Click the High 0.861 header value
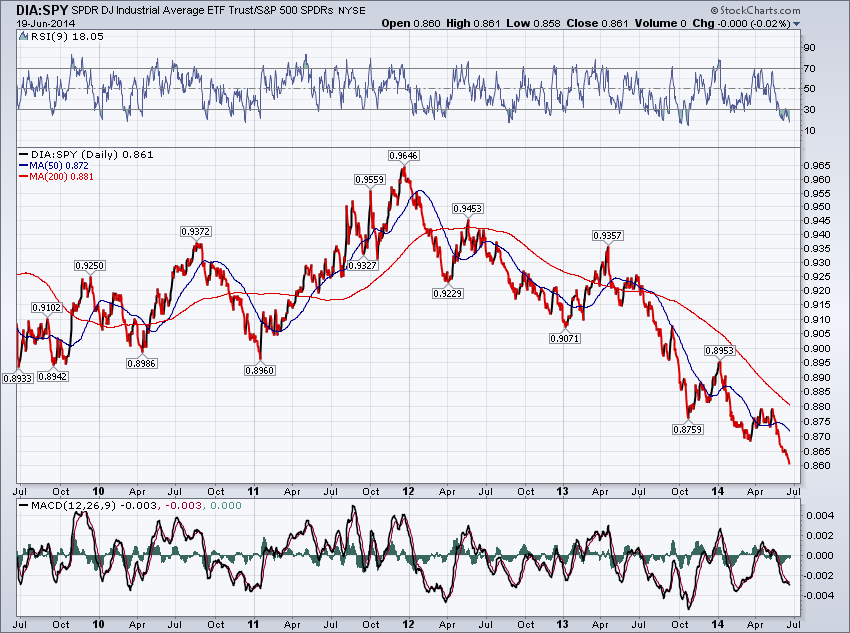 473,23
